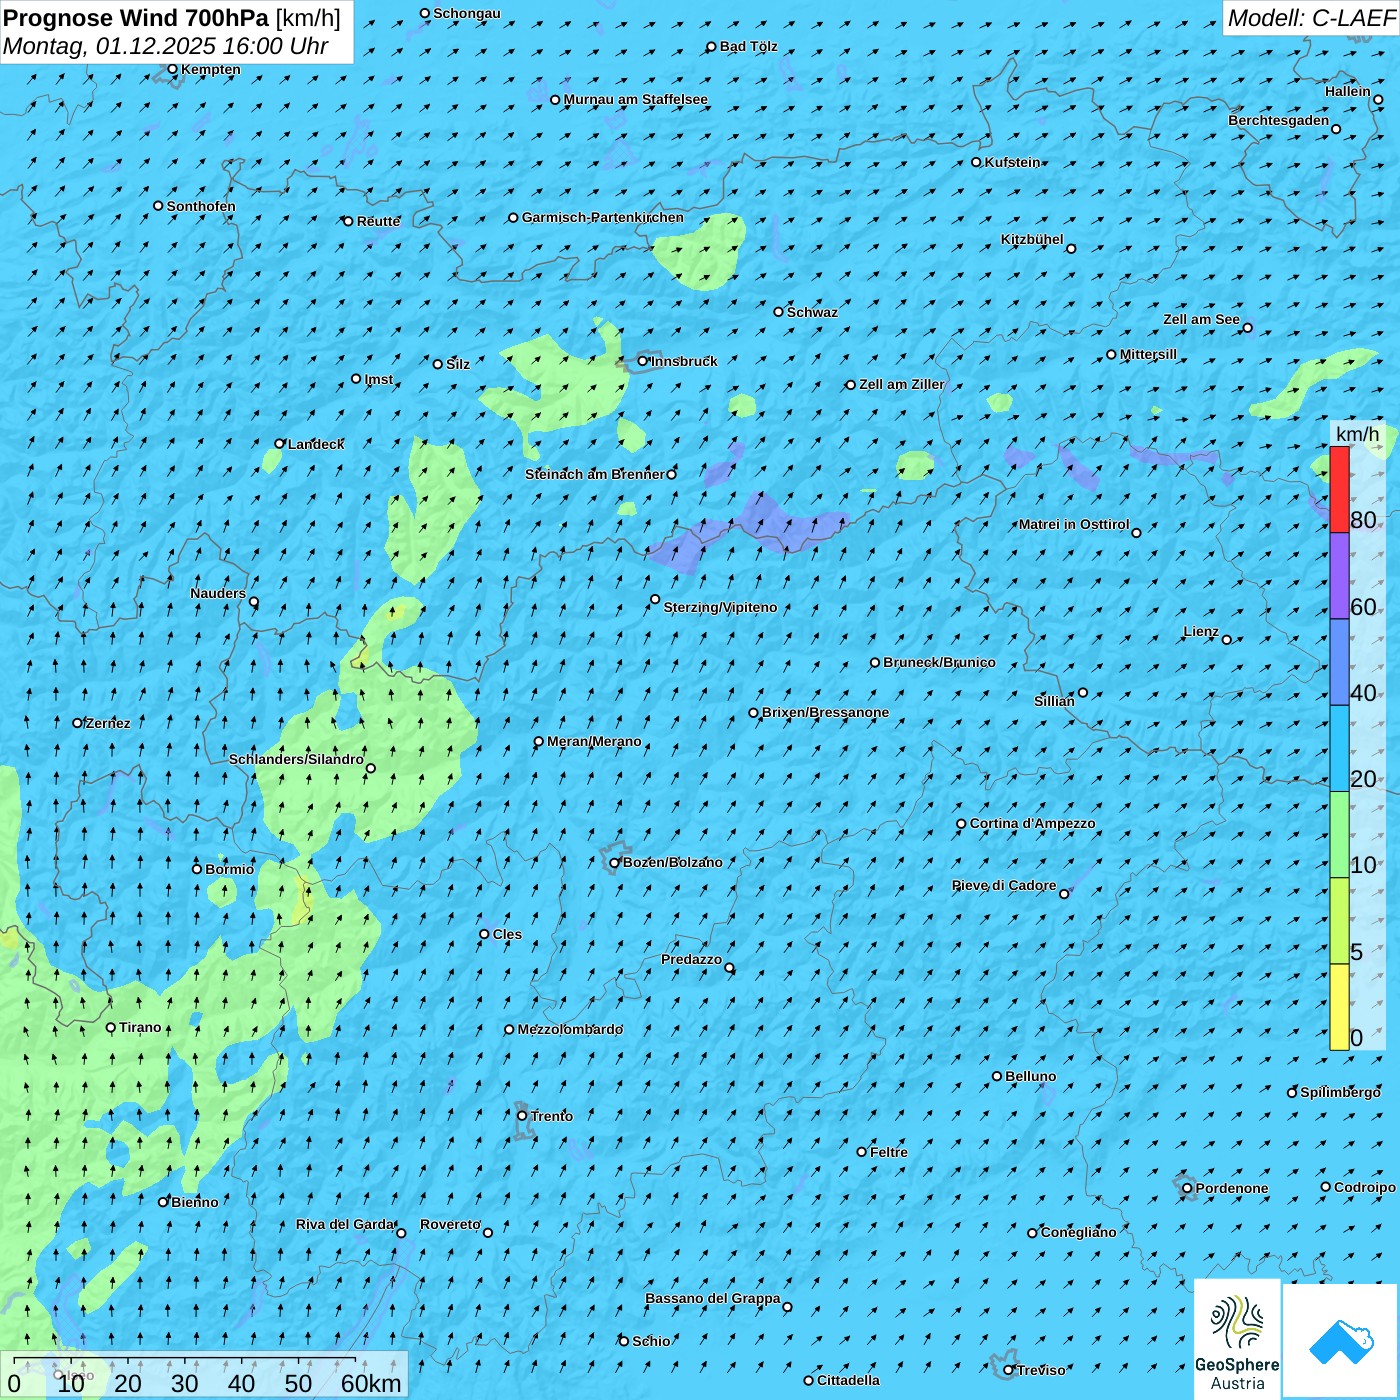Click the 'Feltre' label

(889, 1153)
